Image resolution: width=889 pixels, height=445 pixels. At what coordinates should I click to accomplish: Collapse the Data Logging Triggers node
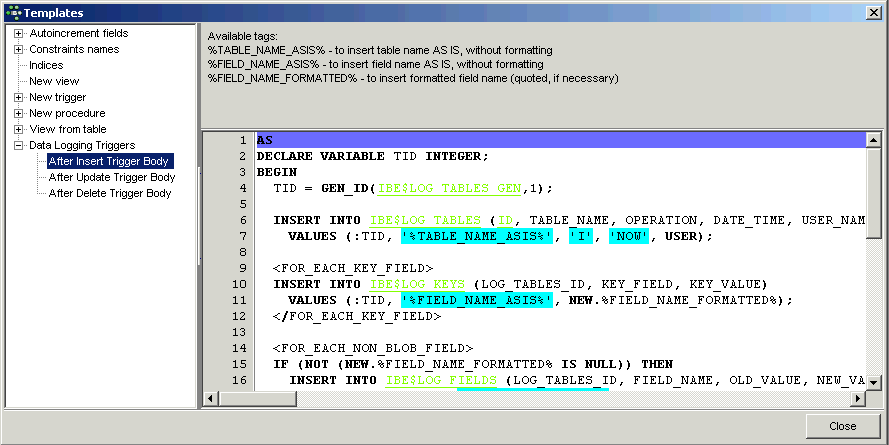click(x=19, y=145)
